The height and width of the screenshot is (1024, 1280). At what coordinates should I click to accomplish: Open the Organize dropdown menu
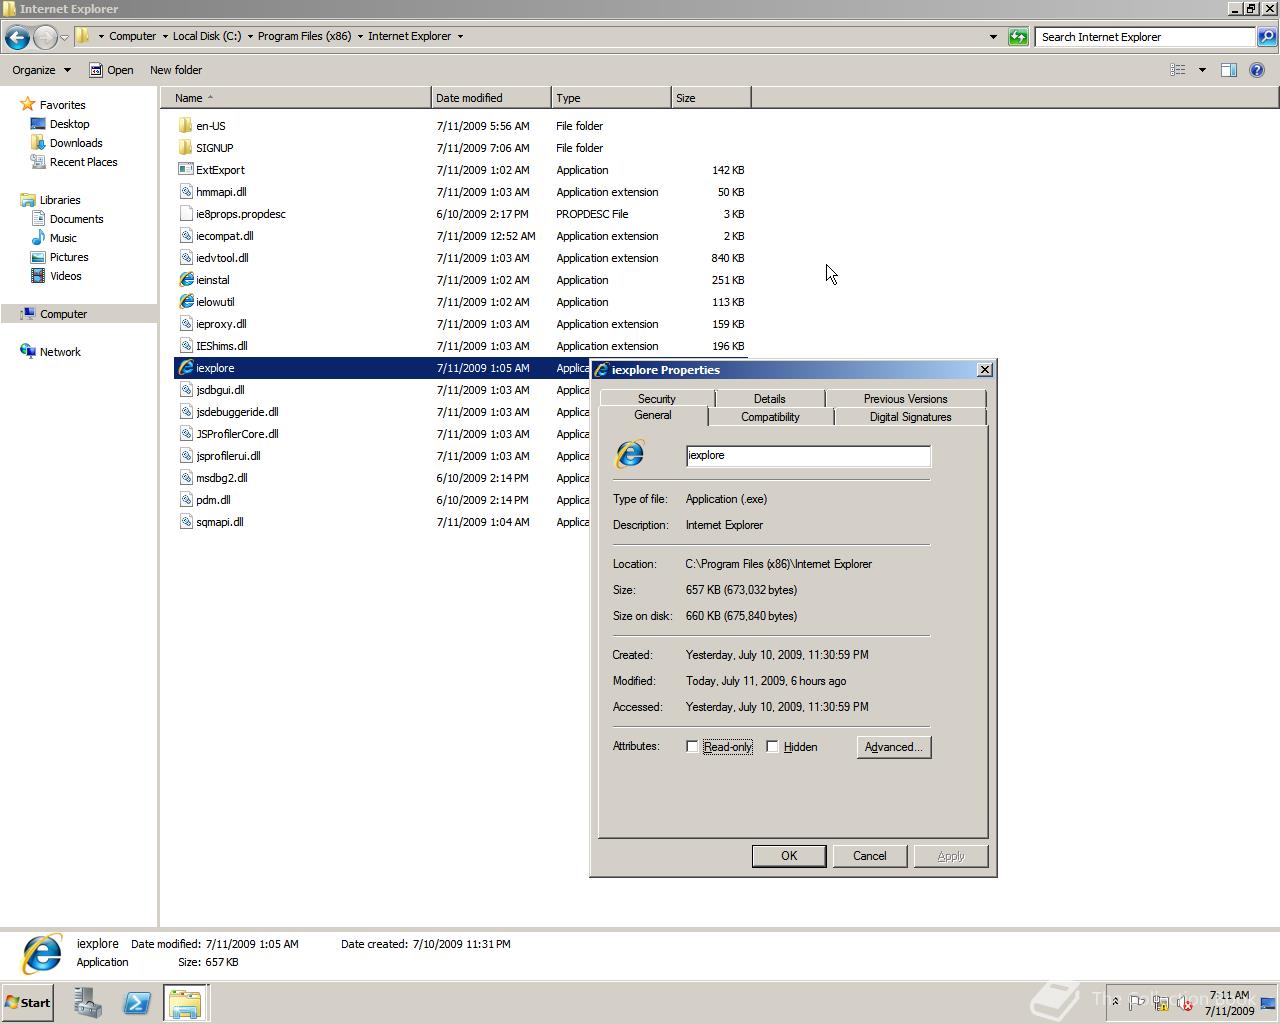coord(41,70)
